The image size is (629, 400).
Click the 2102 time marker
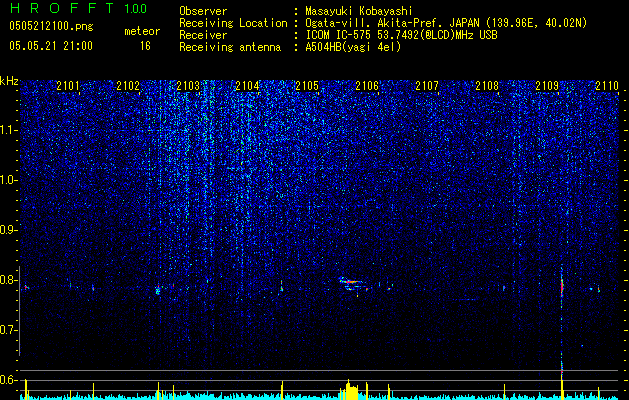click(128, 86)
